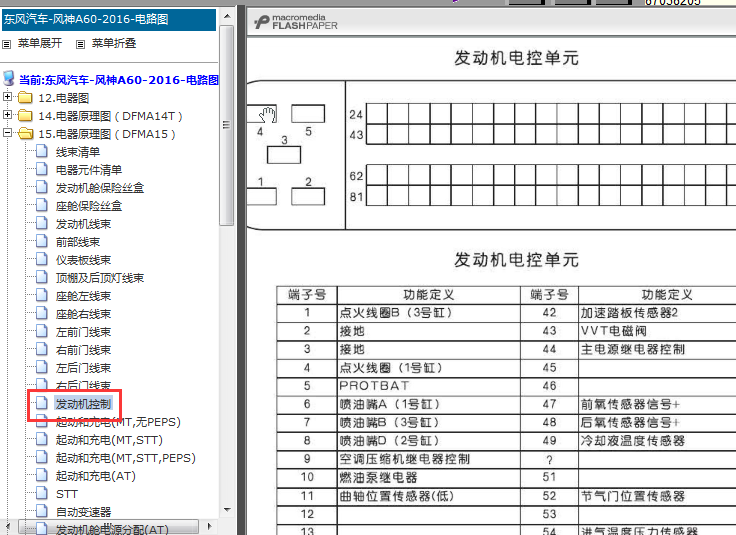736x535 pixels.
Task: Click the document icon beside 线束清单
Action: (42, 151)
